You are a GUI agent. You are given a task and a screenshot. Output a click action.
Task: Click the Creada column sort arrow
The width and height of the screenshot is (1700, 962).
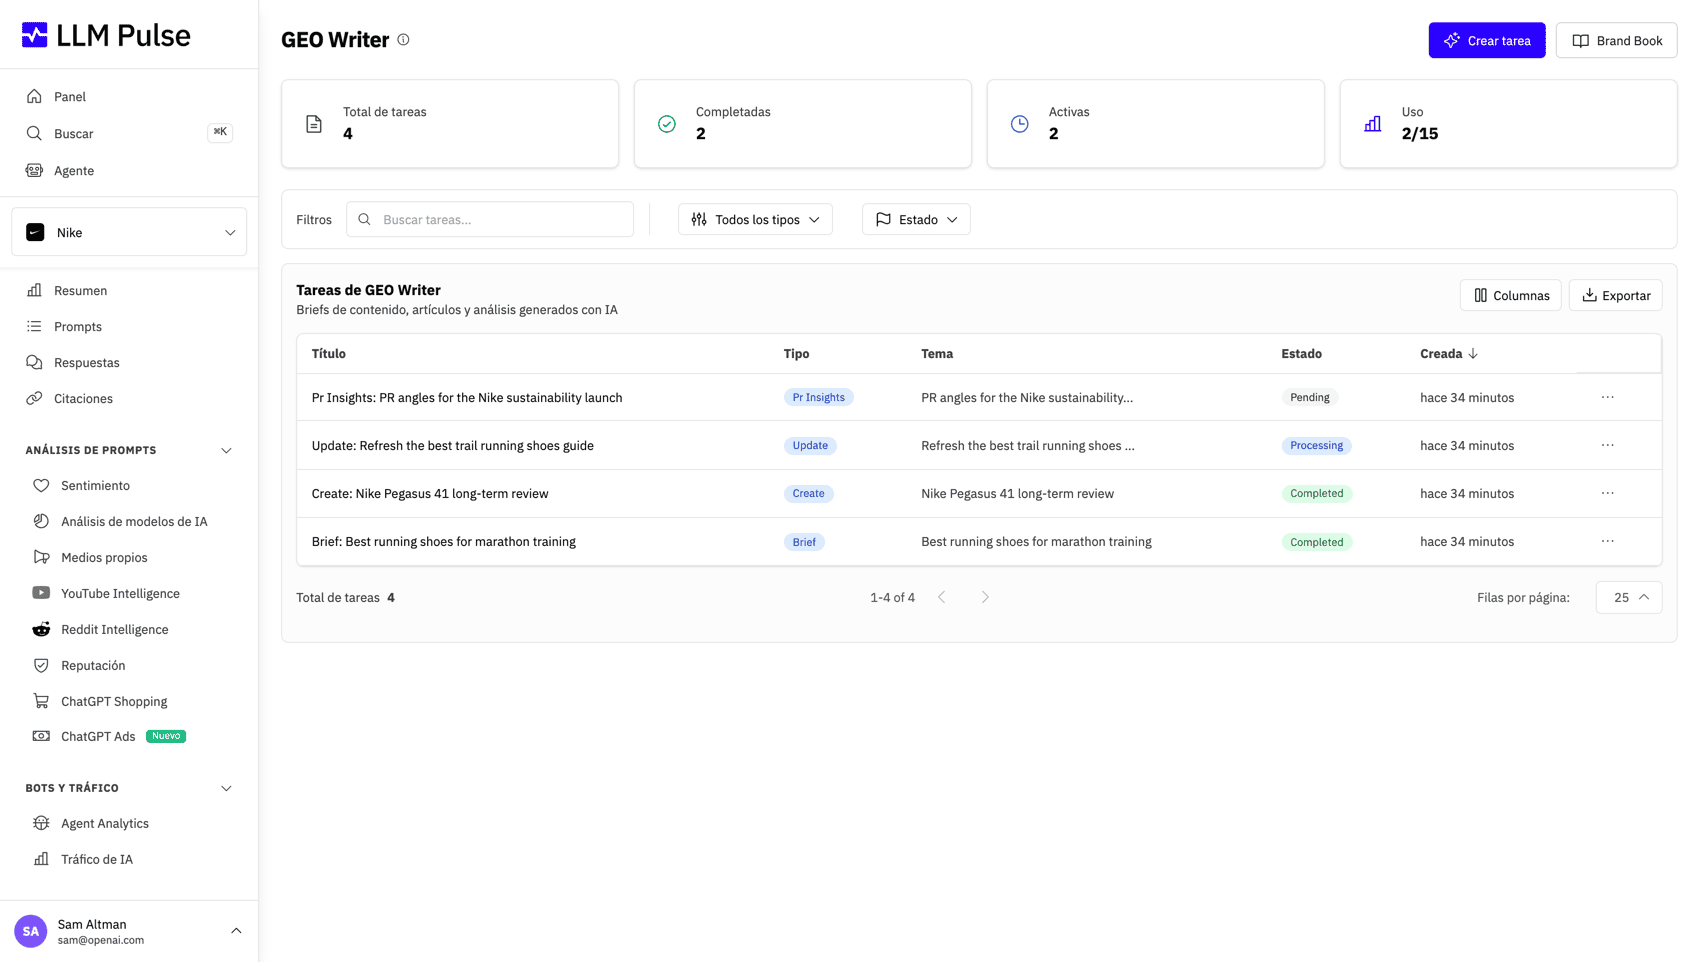[1473, 354]
